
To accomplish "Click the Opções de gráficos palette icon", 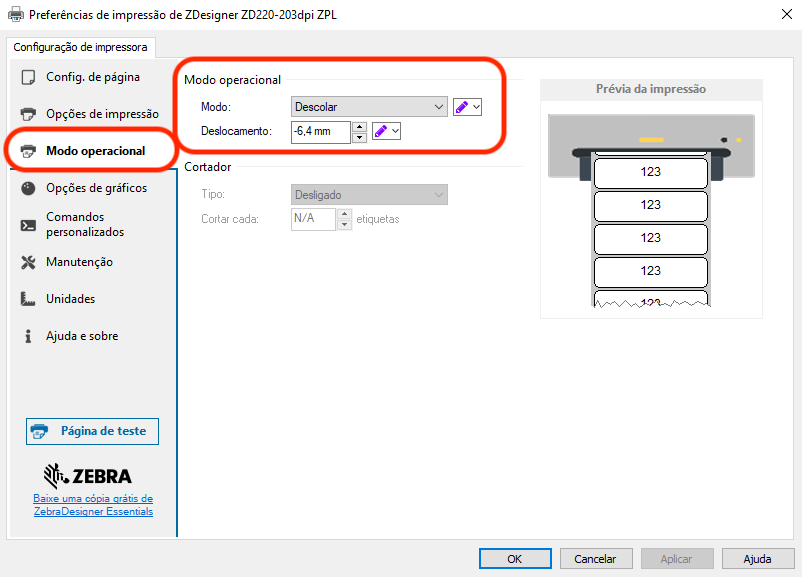I will [28, 188].
